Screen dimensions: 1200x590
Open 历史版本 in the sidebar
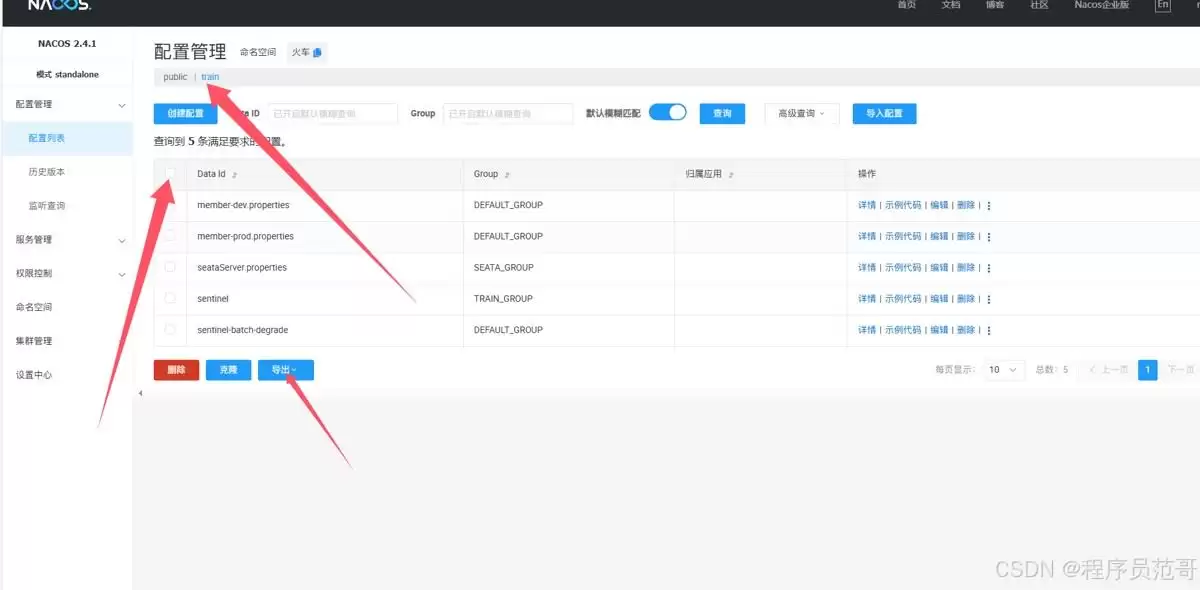47,172
